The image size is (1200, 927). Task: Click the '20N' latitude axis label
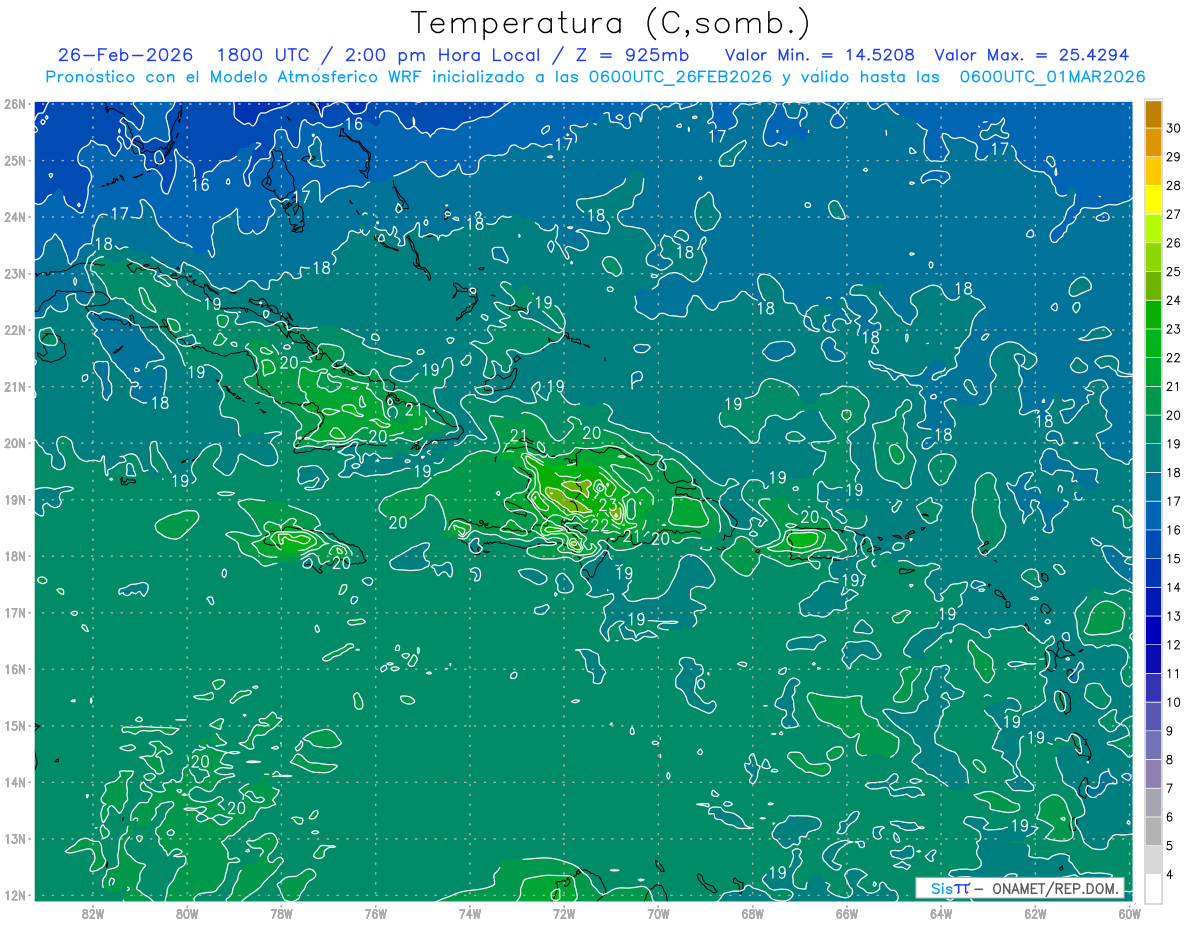pyautogui.click(x=14, y=443)
